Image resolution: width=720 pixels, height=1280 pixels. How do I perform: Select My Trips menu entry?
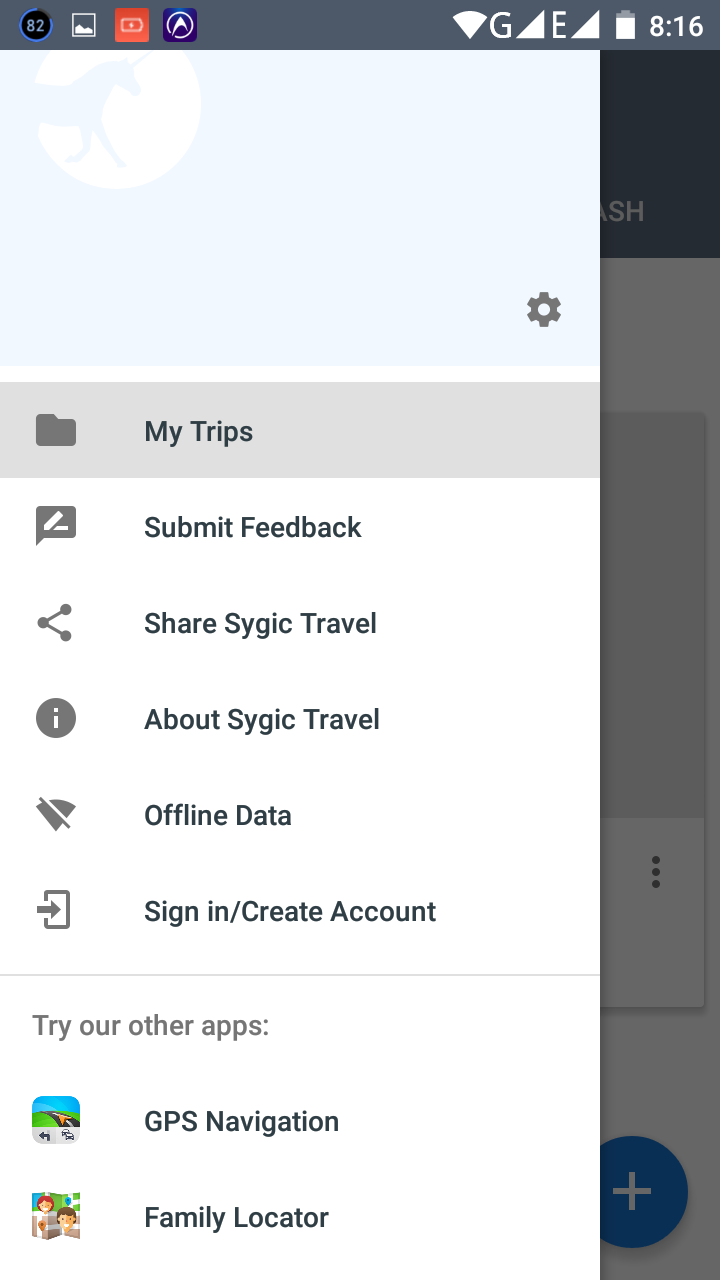point(199,431)
